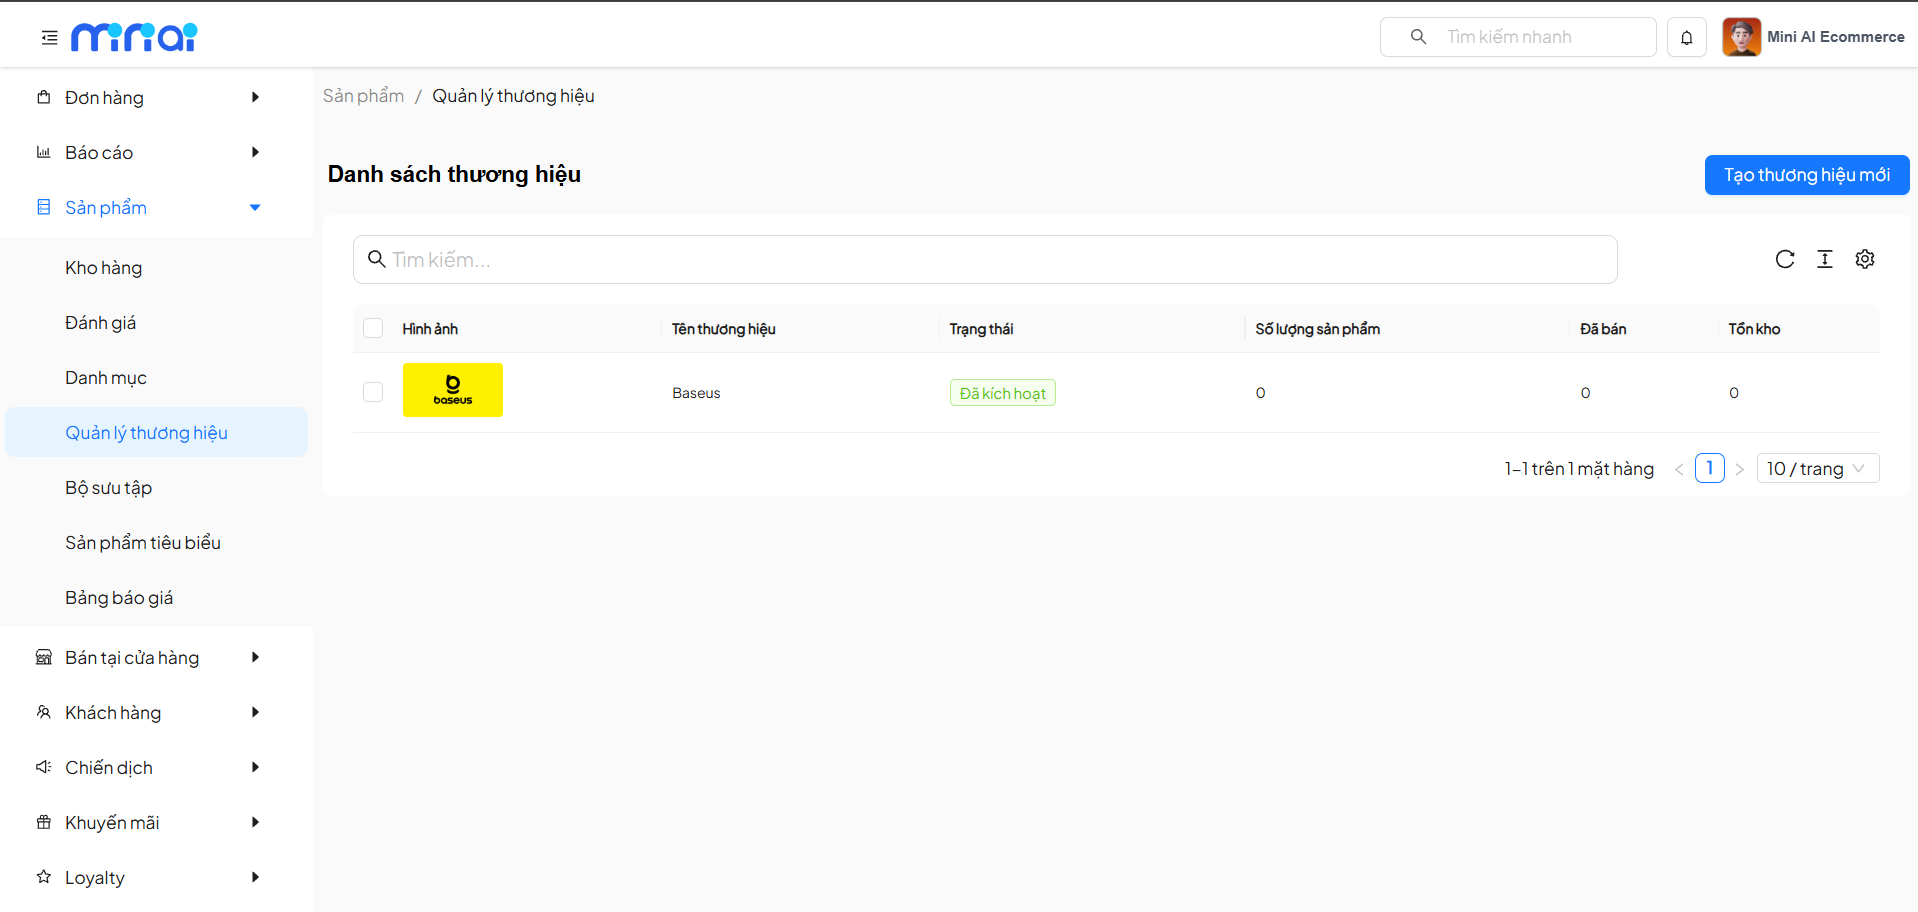
Task: Open the Kho hàng submenu item
Action: (x=104, y=268)
